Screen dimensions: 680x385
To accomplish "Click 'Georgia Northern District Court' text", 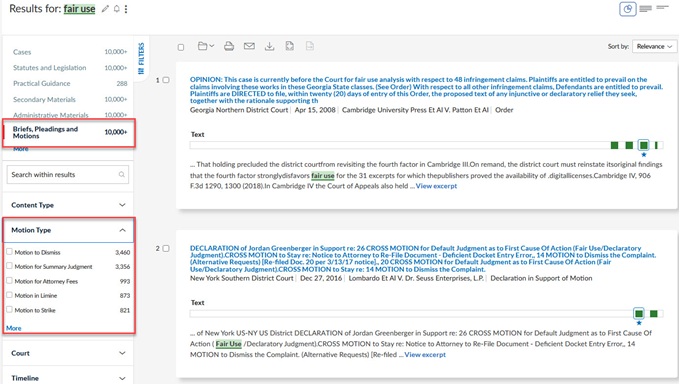I will 239,110.
